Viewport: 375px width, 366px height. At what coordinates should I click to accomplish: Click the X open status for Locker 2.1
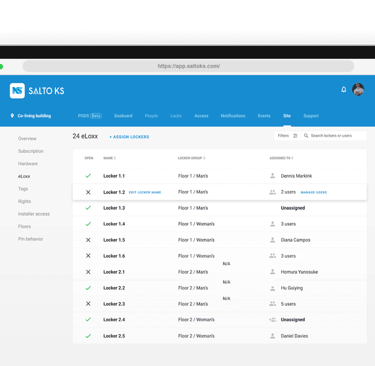(88, 272)
